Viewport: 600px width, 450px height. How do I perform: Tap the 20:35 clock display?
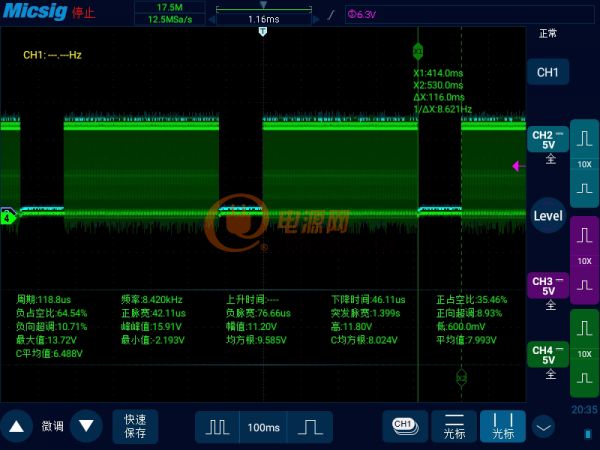point(584,410)
